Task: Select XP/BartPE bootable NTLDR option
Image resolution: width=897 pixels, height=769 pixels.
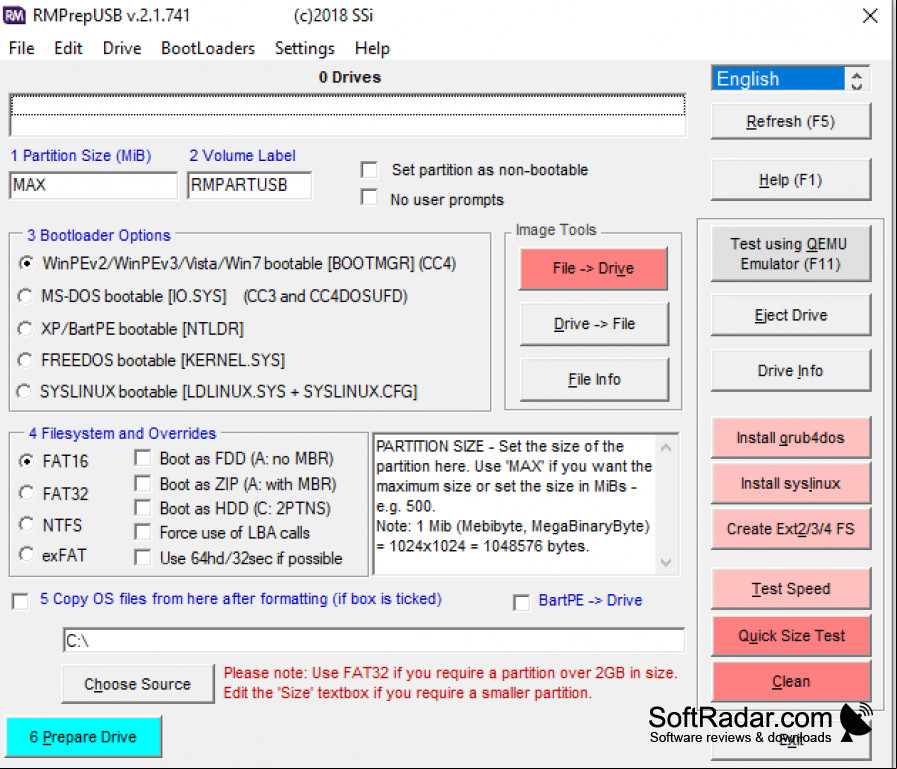Action: (25, 329)
